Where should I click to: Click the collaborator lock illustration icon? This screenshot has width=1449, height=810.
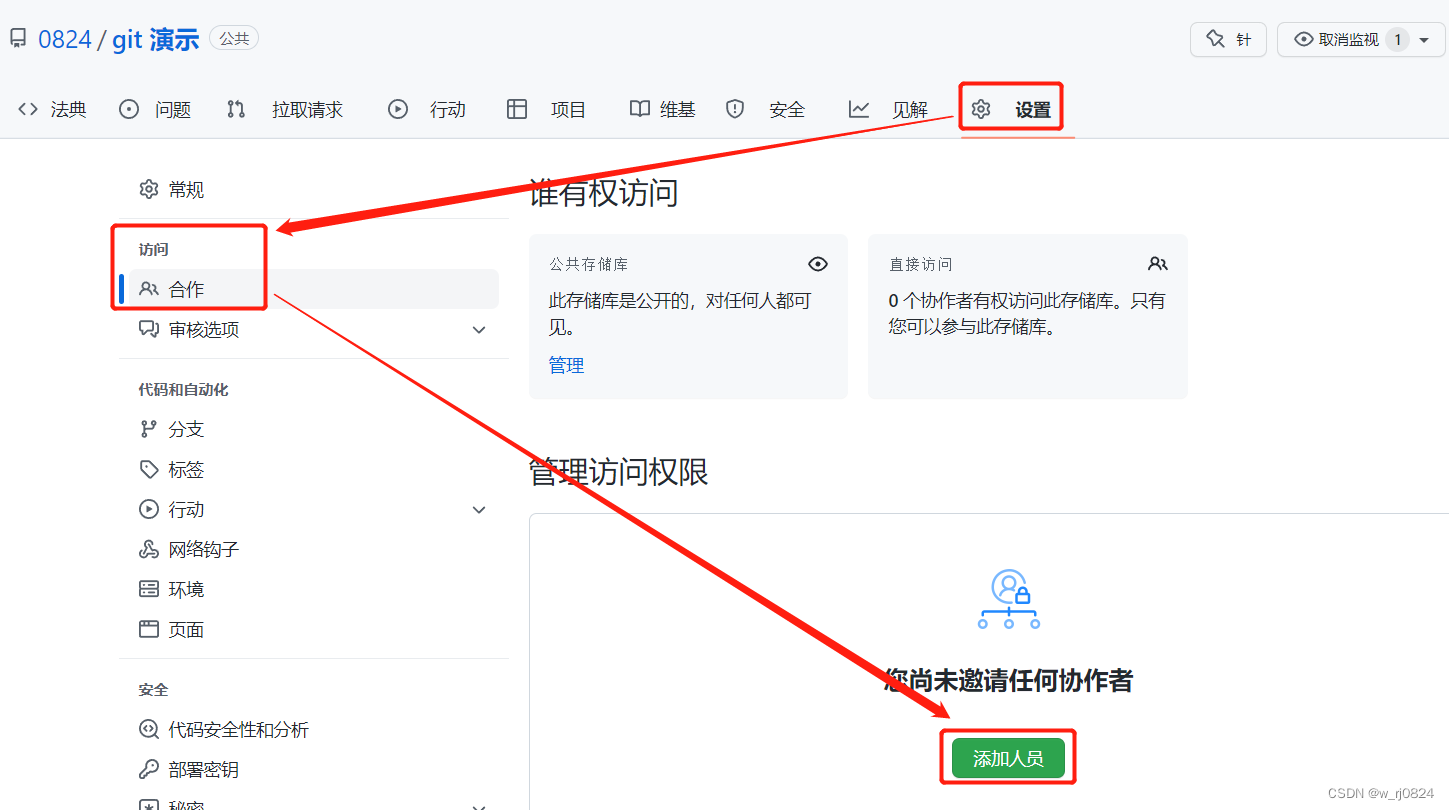click(x=1009, y=598)
